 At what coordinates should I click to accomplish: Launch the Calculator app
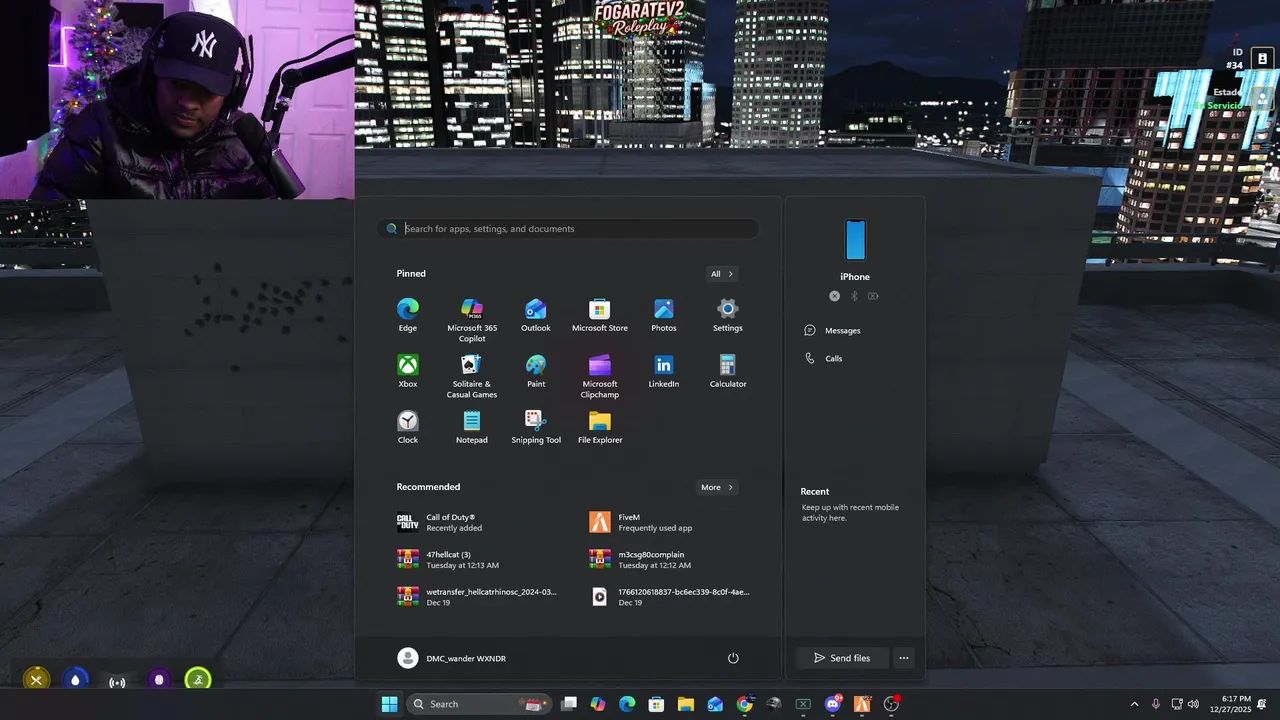click(x=728, y=371)
